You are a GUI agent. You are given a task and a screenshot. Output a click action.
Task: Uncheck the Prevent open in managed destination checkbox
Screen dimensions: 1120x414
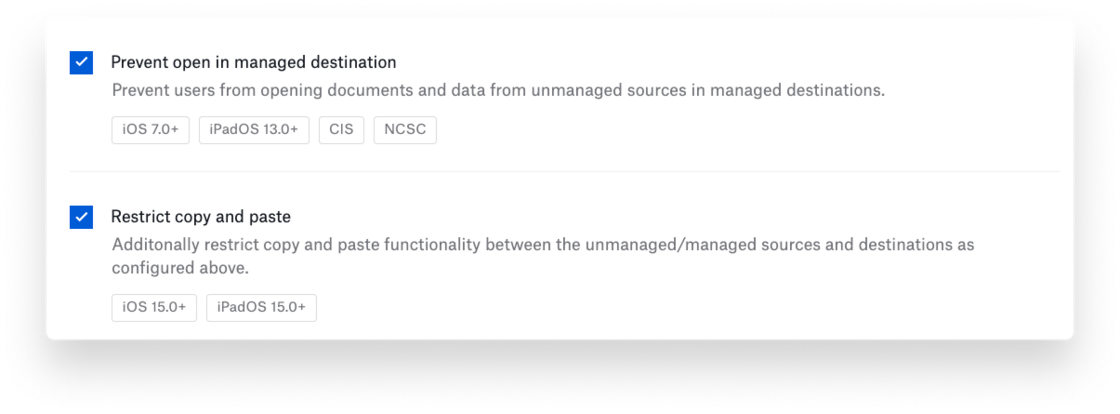pyautogui.click(x=81, y=62)
